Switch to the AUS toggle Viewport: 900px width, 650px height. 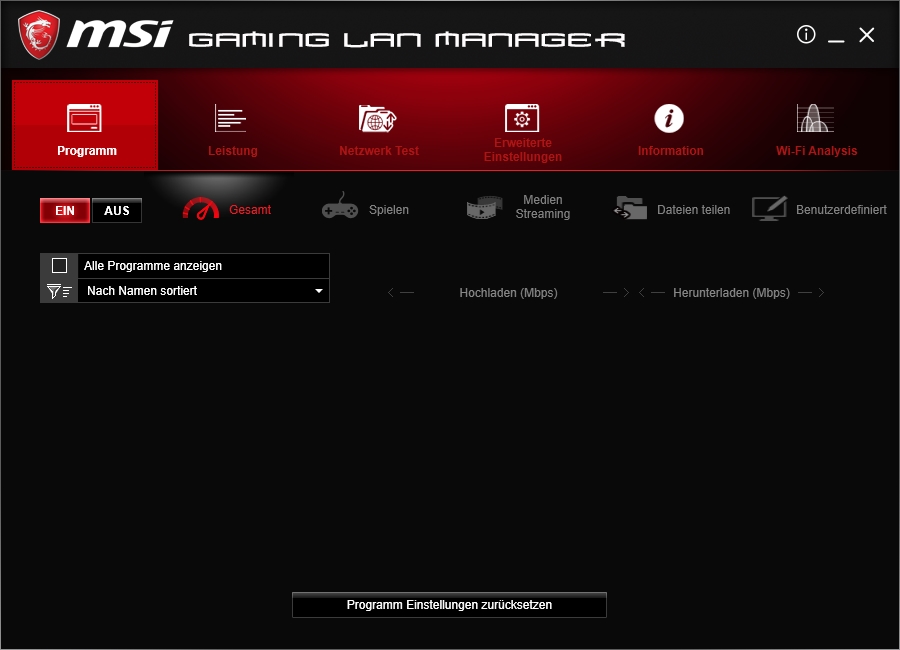coord(117,211)
